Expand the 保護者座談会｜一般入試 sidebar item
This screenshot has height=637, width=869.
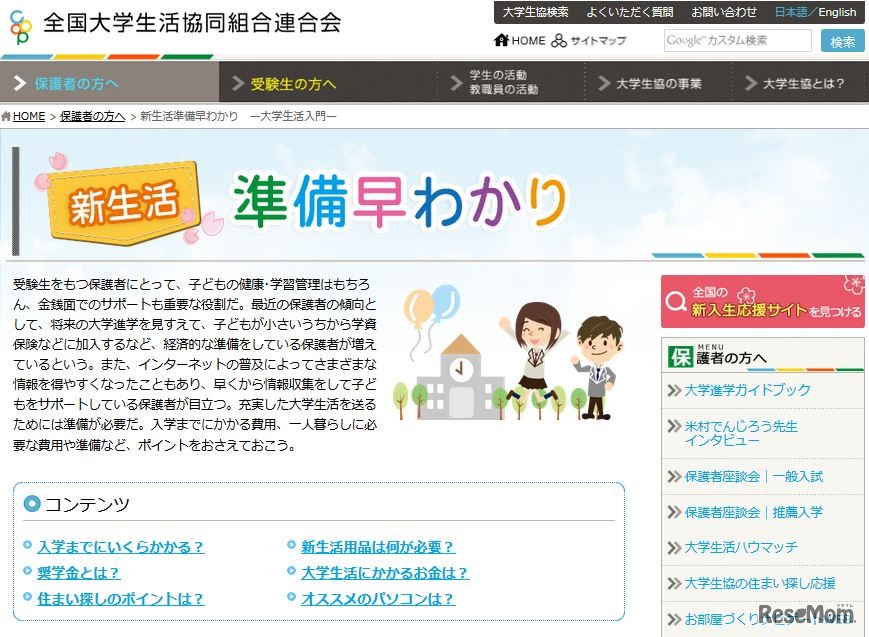coord(752,478)
